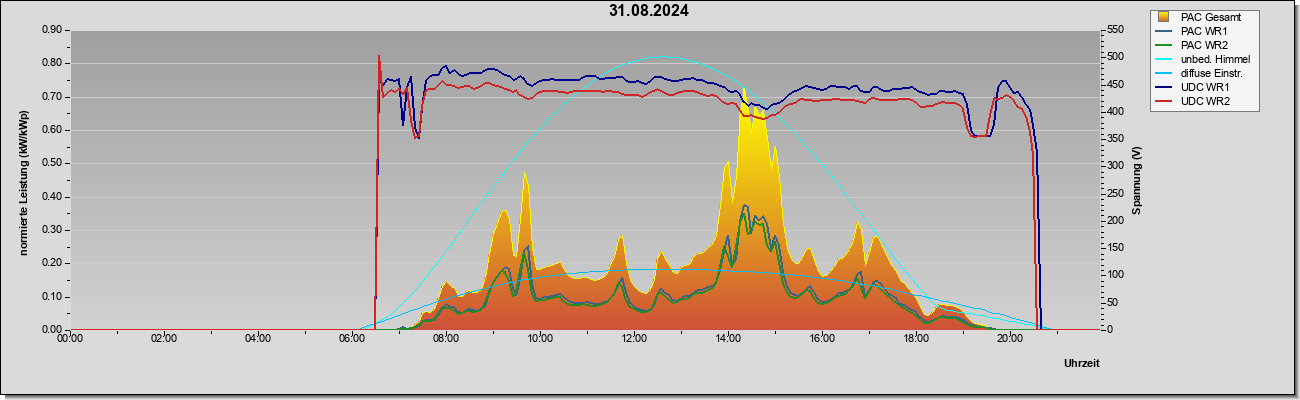1300x400 pixels.
Task: Click the 0.90 power axis value
Action: 53,30
